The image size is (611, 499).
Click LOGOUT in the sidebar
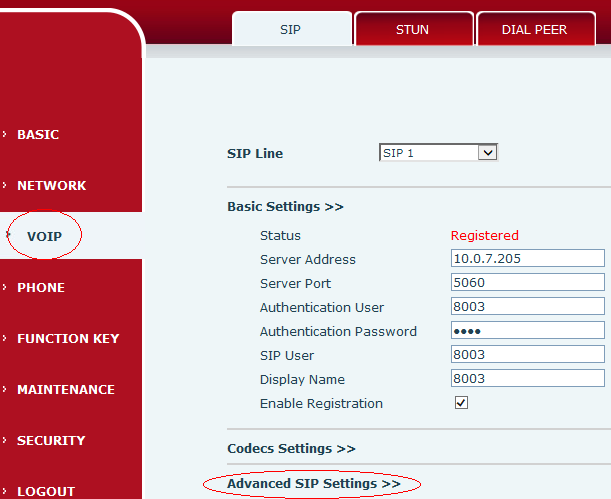46,492
